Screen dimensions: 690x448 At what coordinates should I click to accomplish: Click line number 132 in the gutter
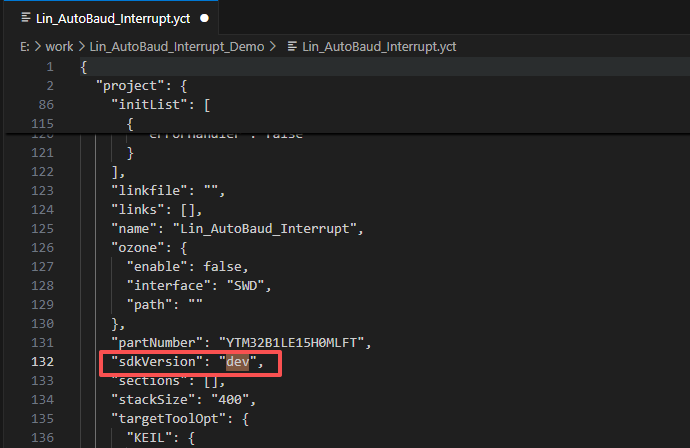coord(42,361)
